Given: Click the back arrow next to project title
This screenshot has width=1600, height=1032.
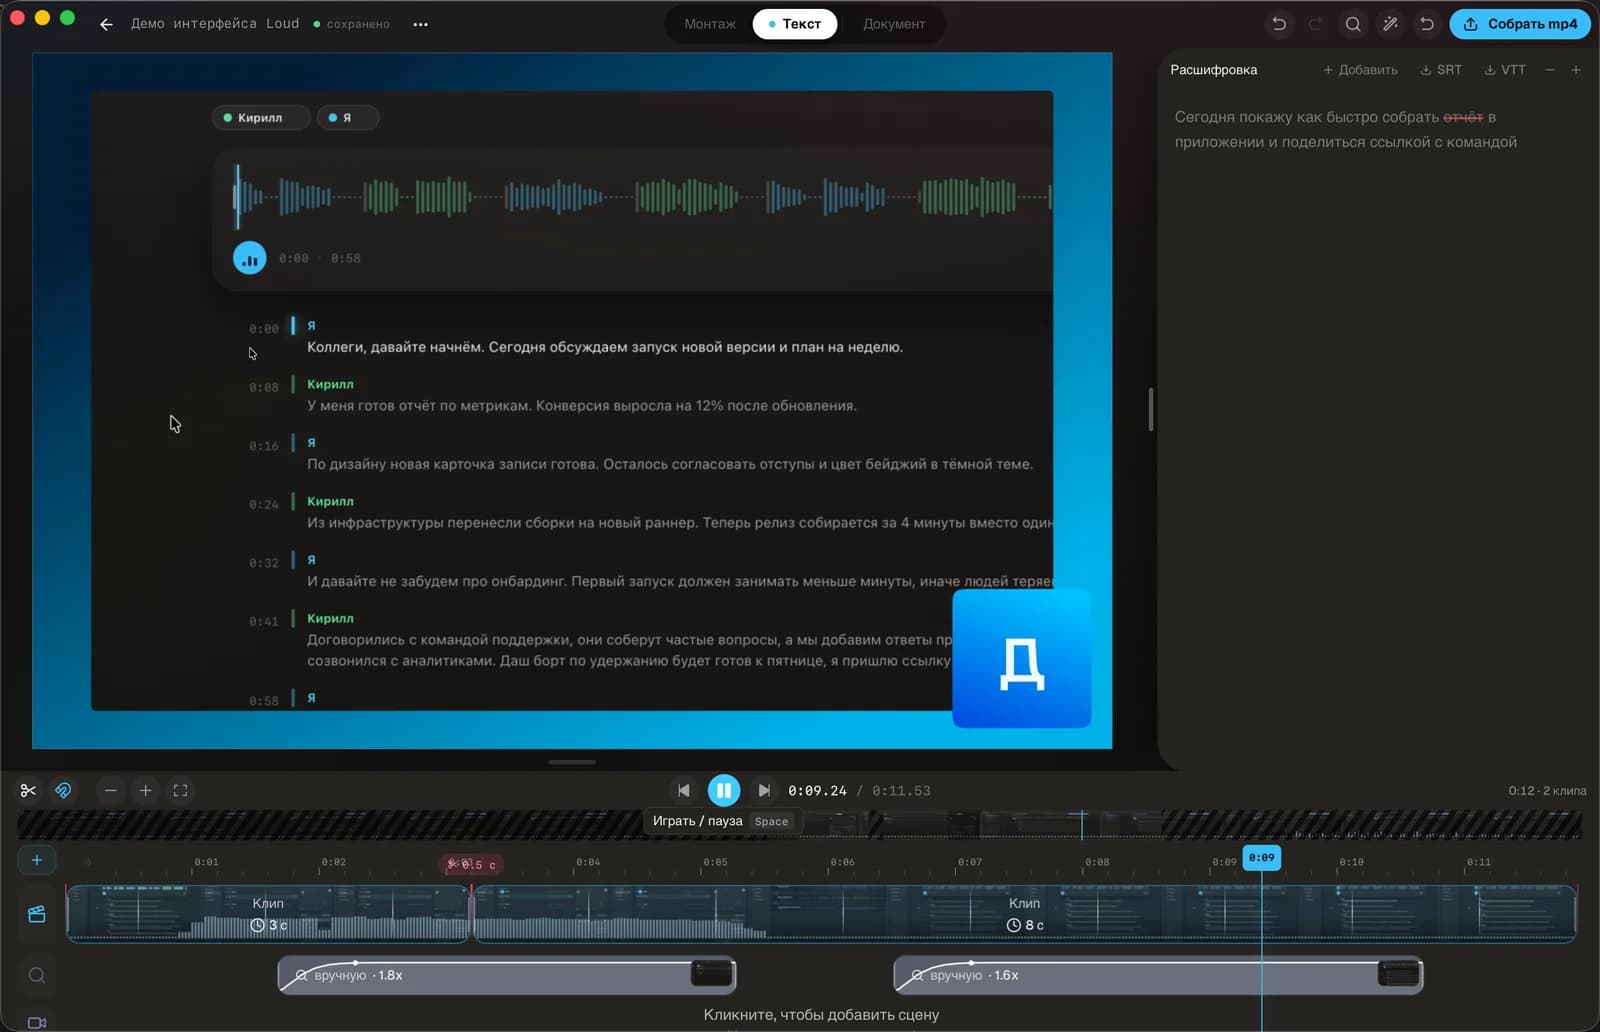Looking at the screenshot, I should 106,24.
